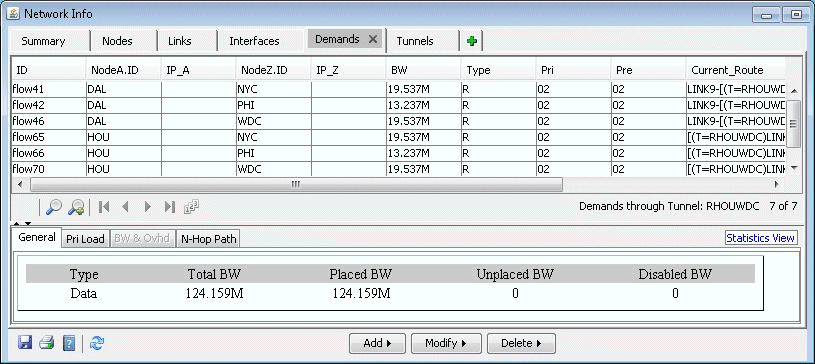Click the printer icon
This screenshot has height=364, width=815.
tap(47, 343)
